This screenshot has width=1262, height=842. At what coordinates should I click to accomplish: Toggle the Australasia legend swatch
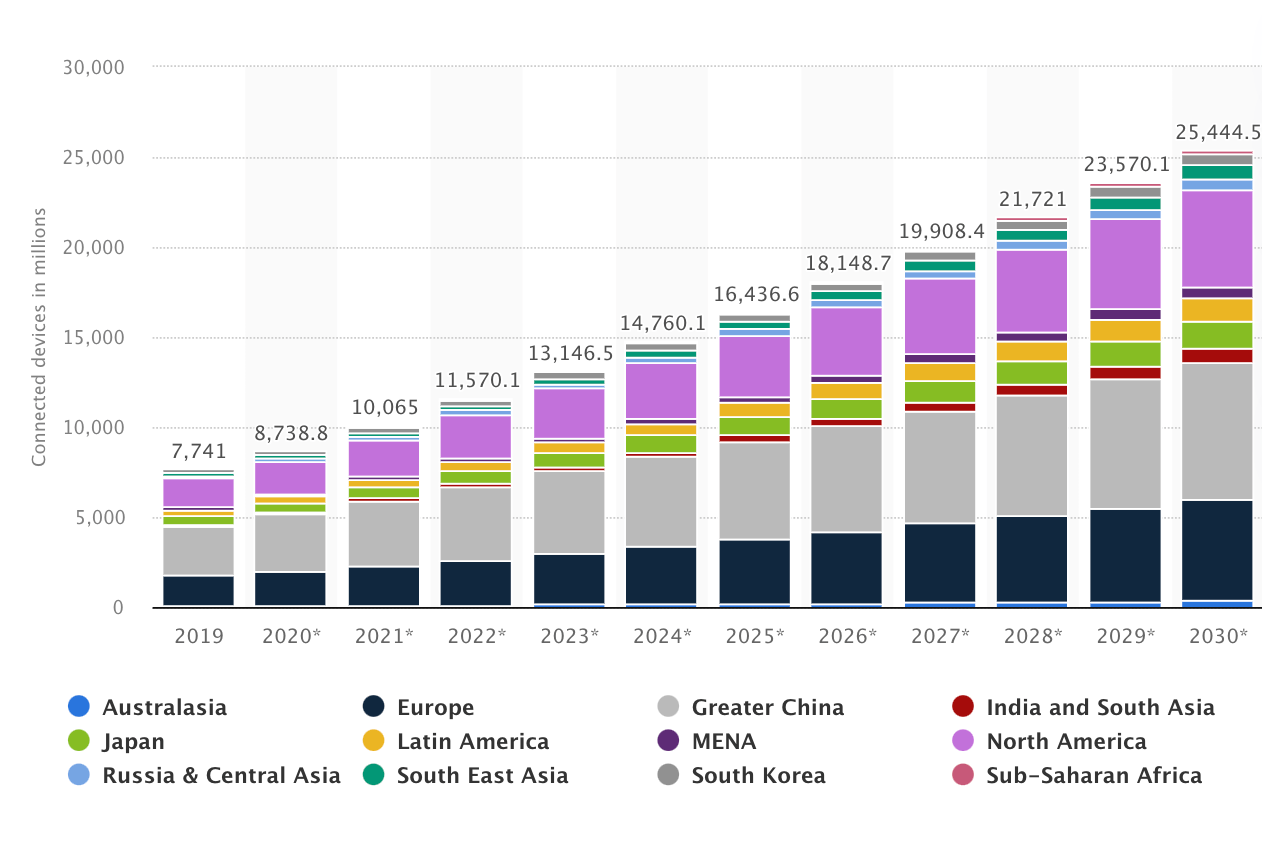[79, 707]
